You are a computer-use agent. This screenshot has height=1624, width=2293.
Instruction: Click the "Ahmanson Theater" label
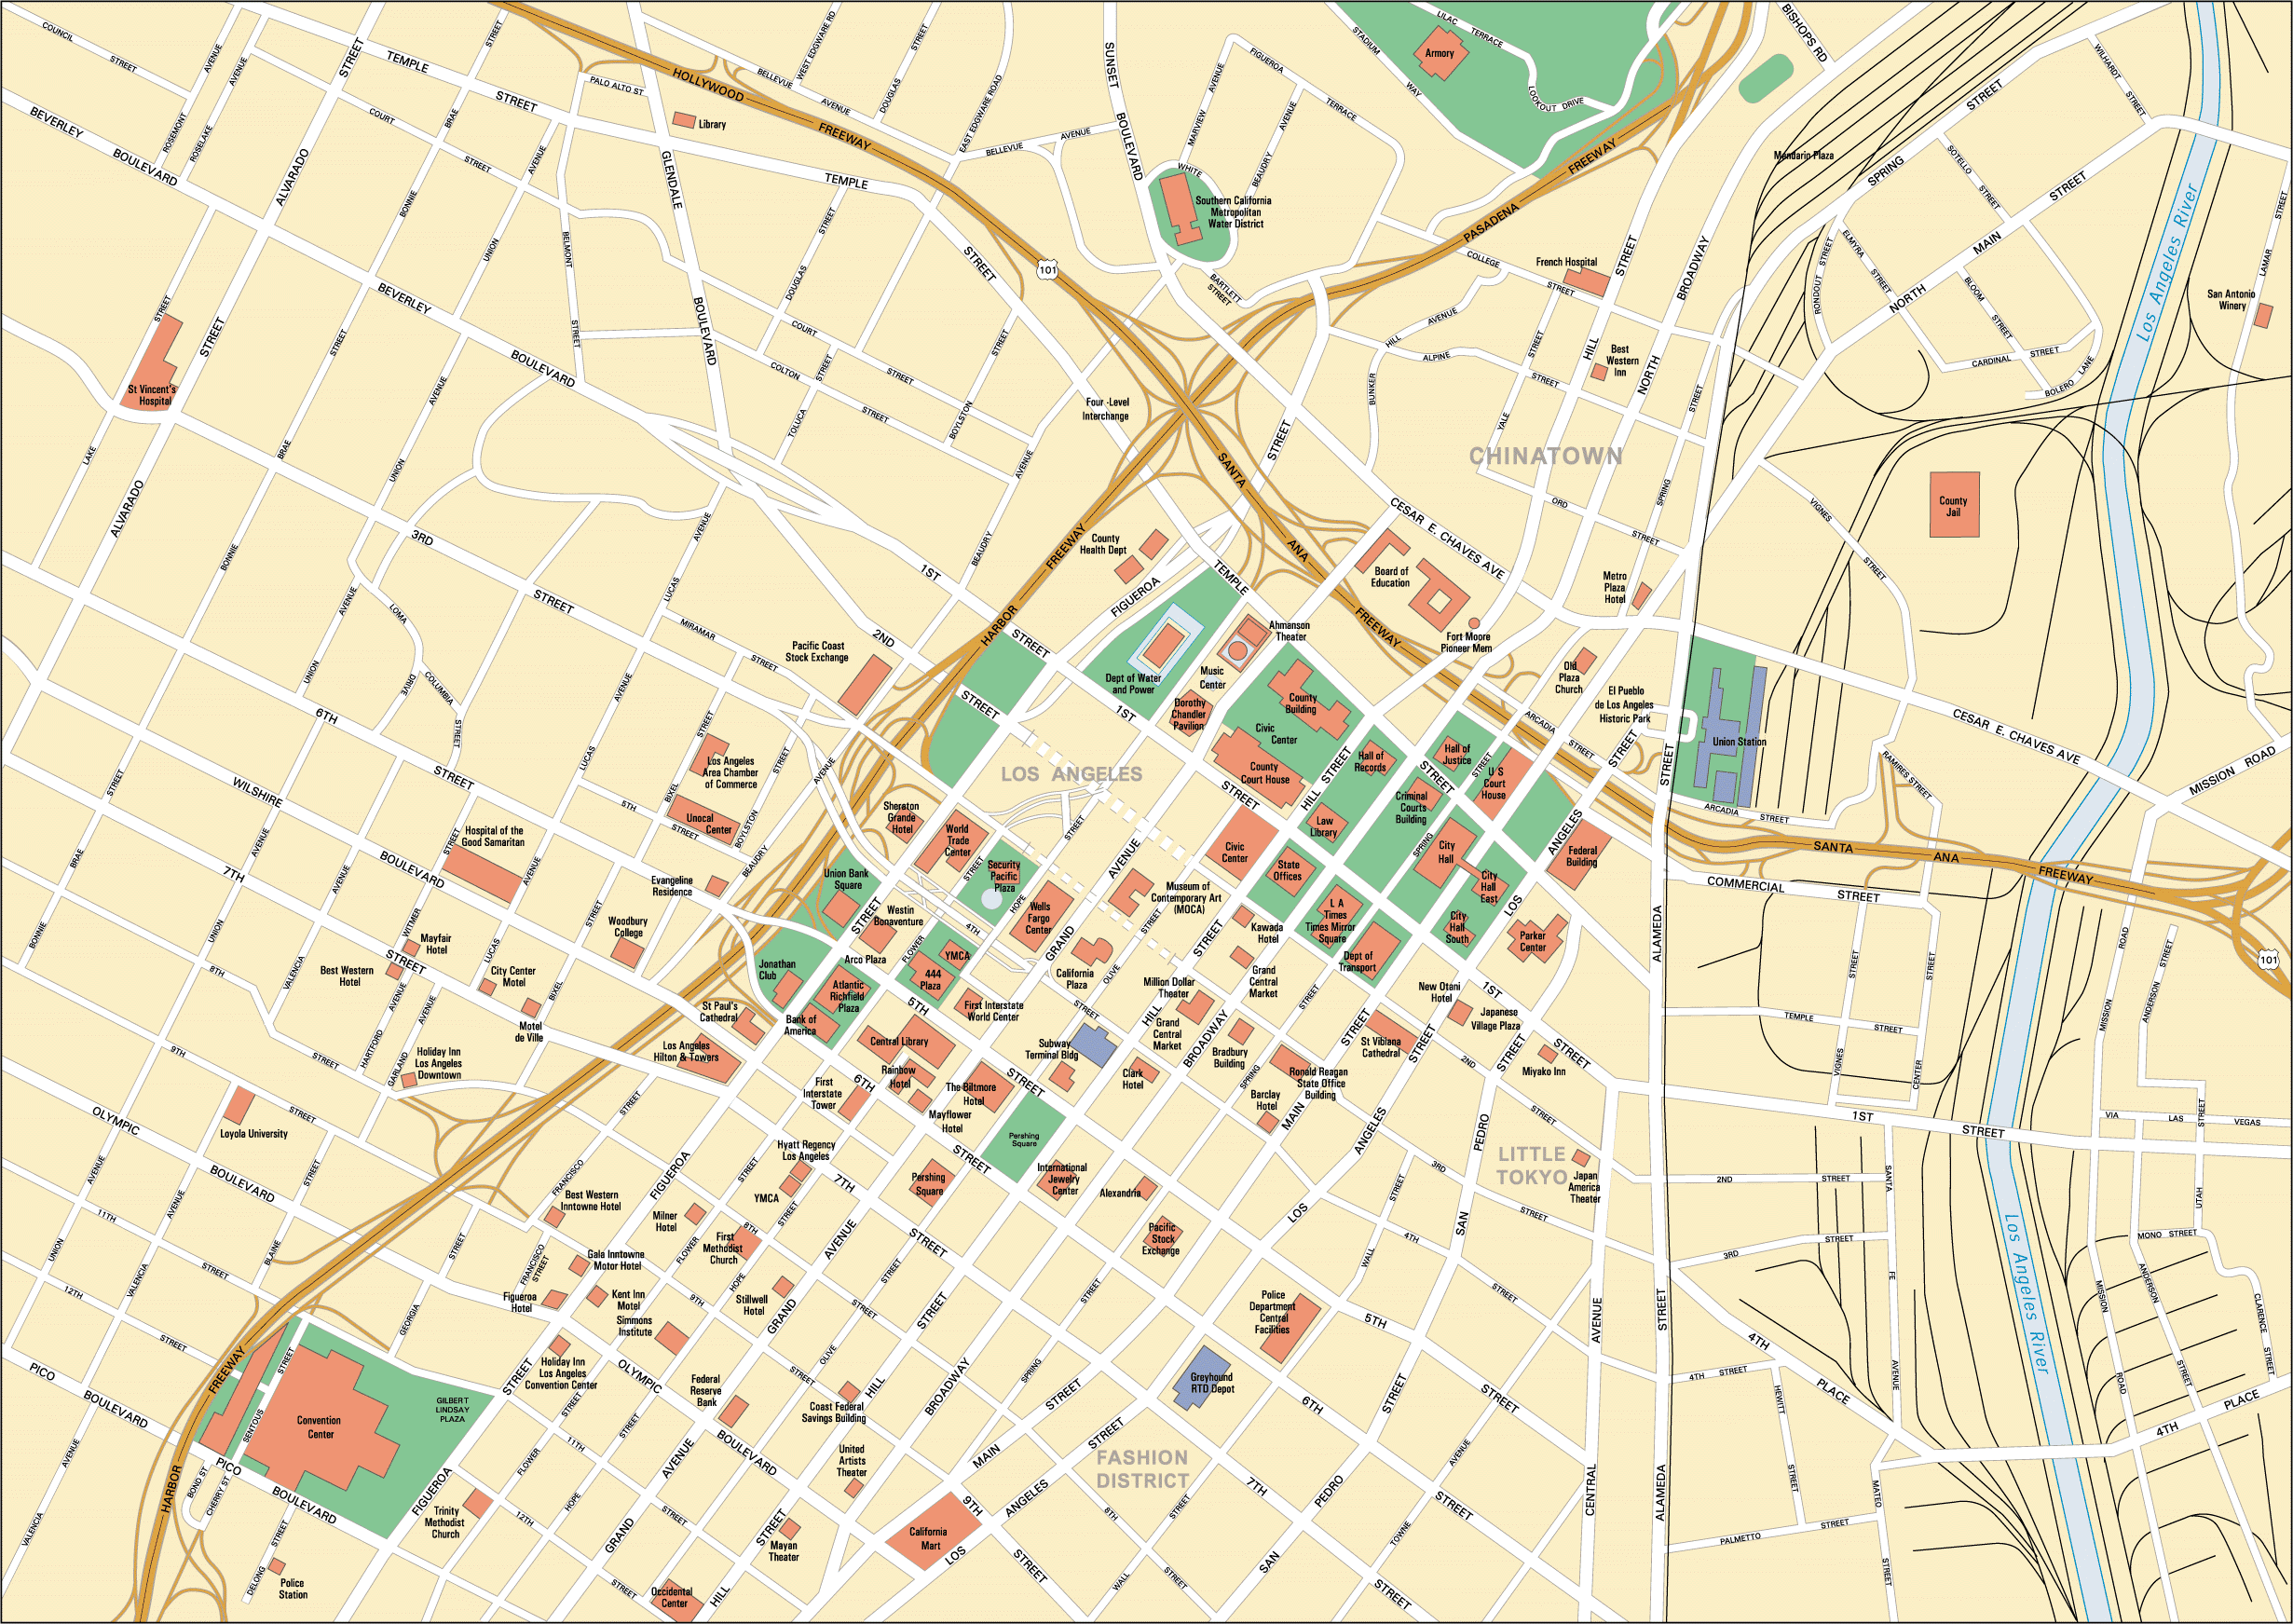click(1289, 631)
